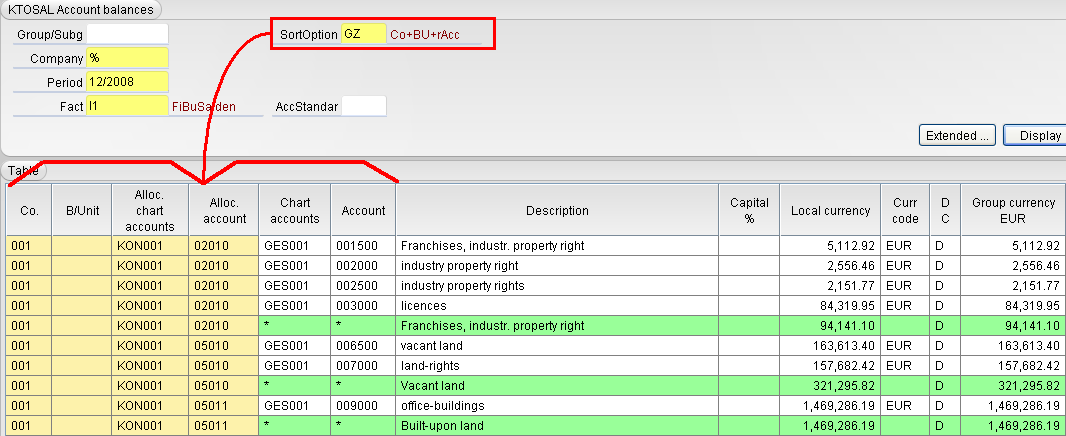Screen dimensions: 1066x436
Task: Click the Display button
Action: click(x=1035, y=135)
